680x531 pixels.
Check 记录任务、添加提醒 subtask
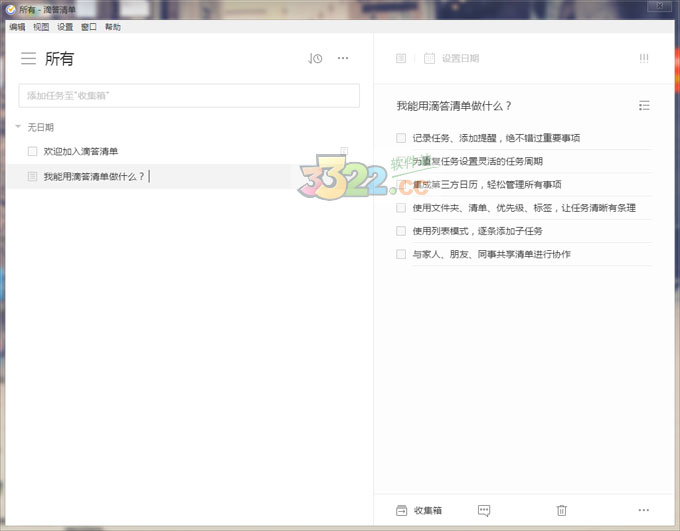coord(401,138)
